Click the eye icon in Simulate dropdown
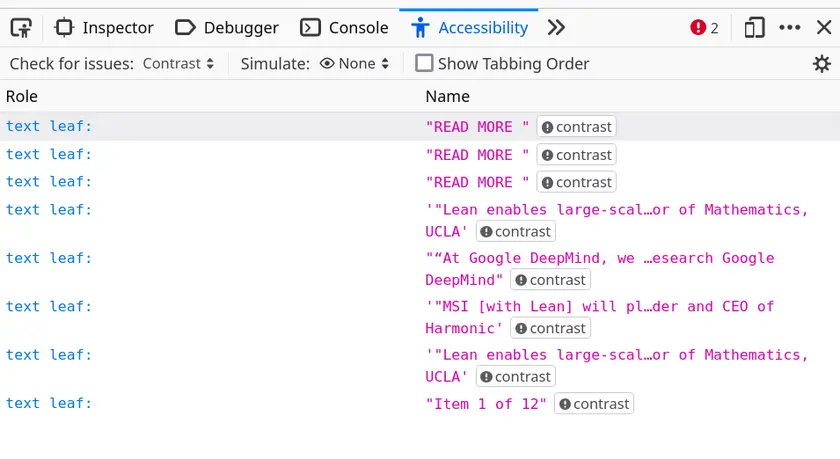This screenshot has height=459, width=840. (327, 64)
